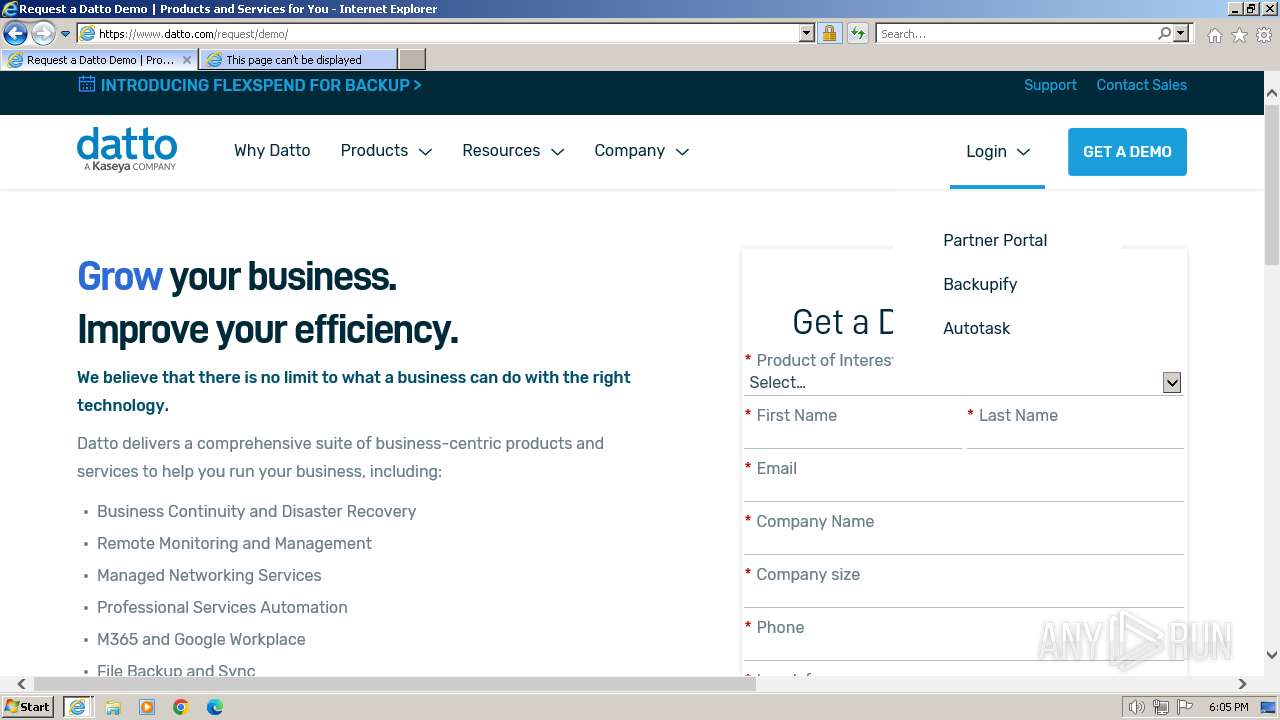Screen dimensions: 1280x720
Task: Click the security lock icon
Action: point(829,34)
